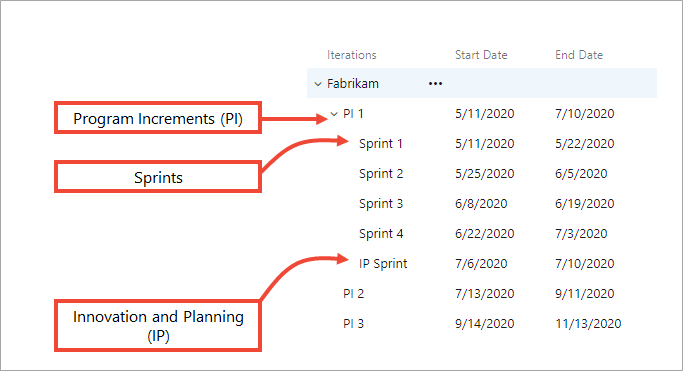Open the Fabrikam more options ellipsis

(435, 84)
